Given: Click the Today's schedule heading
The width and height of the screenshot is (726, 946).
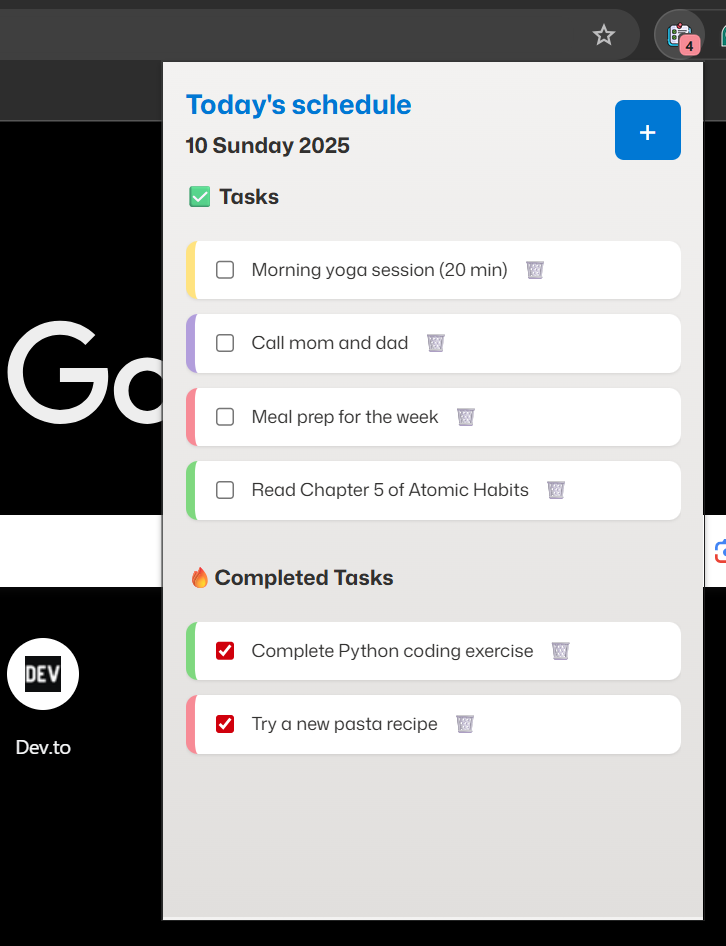Looking at the screenshot, I should tap(298, 105).
